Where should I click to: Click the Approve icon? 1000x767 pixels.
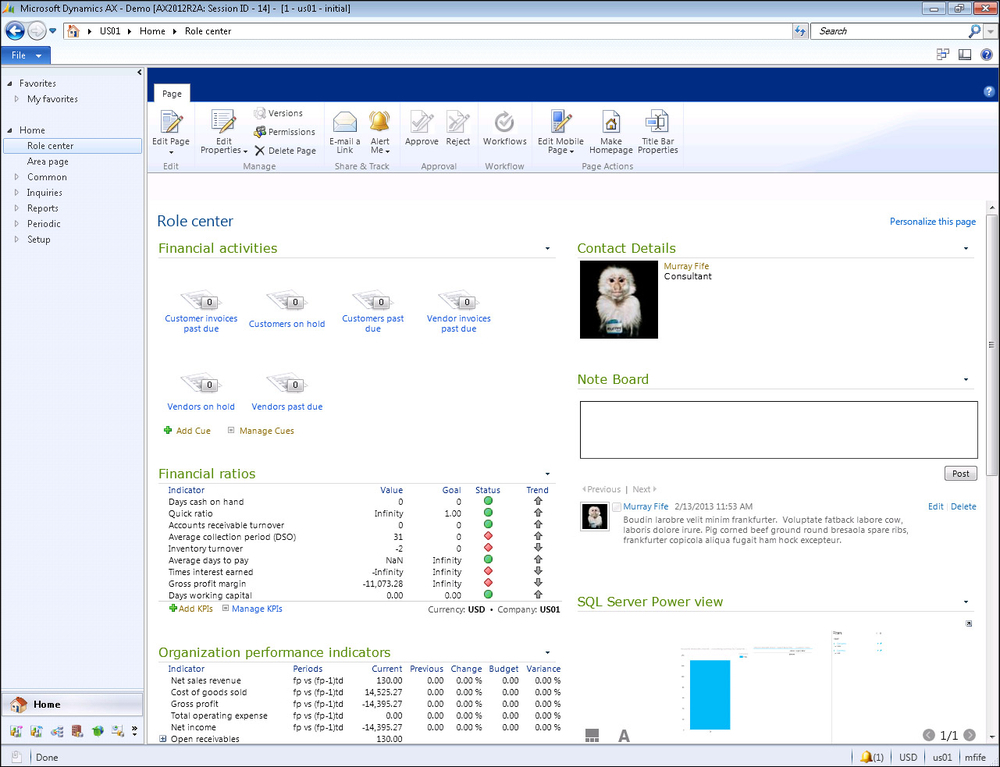[x=422, y=122]
